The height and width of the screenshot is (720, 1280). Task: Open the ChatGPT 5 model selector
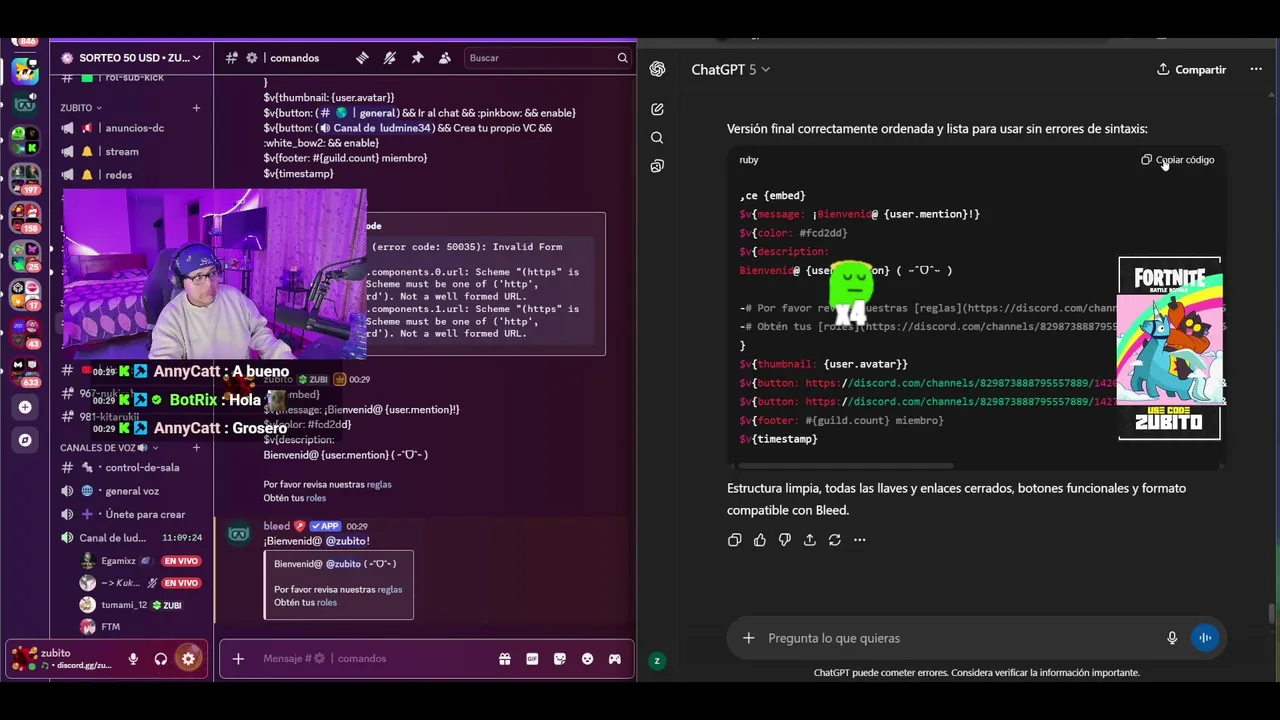pos(731,69)
